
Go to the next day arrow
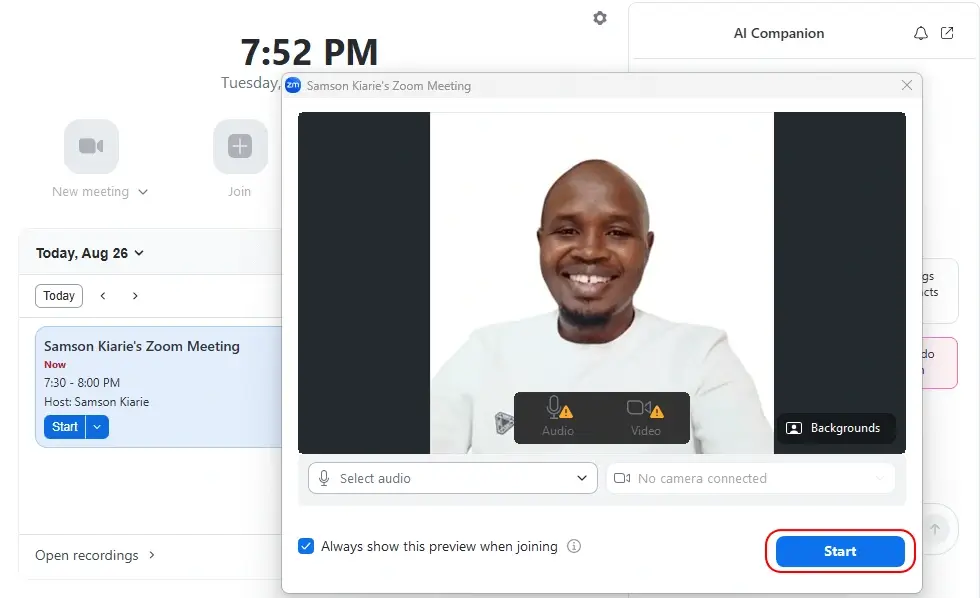click(x=135, y=296)
